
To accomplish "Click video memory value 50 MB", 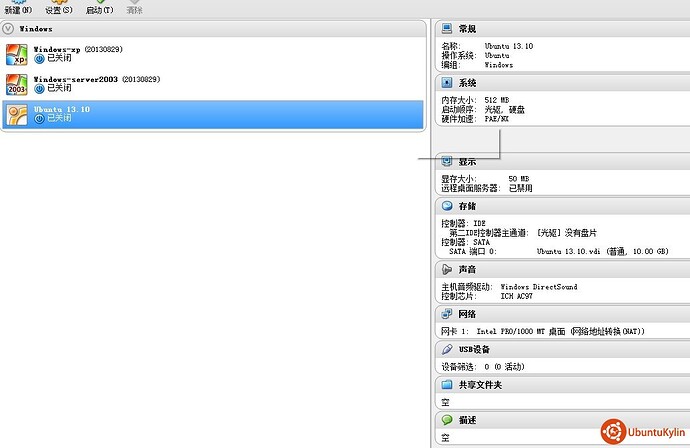I will pyautogui.click(x=519, y=179).
